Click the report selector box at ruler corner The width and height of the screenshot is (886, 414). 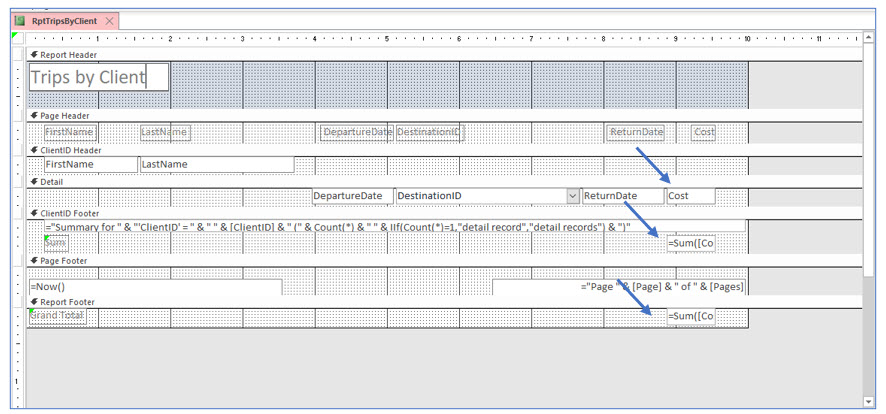coord(19,38)
